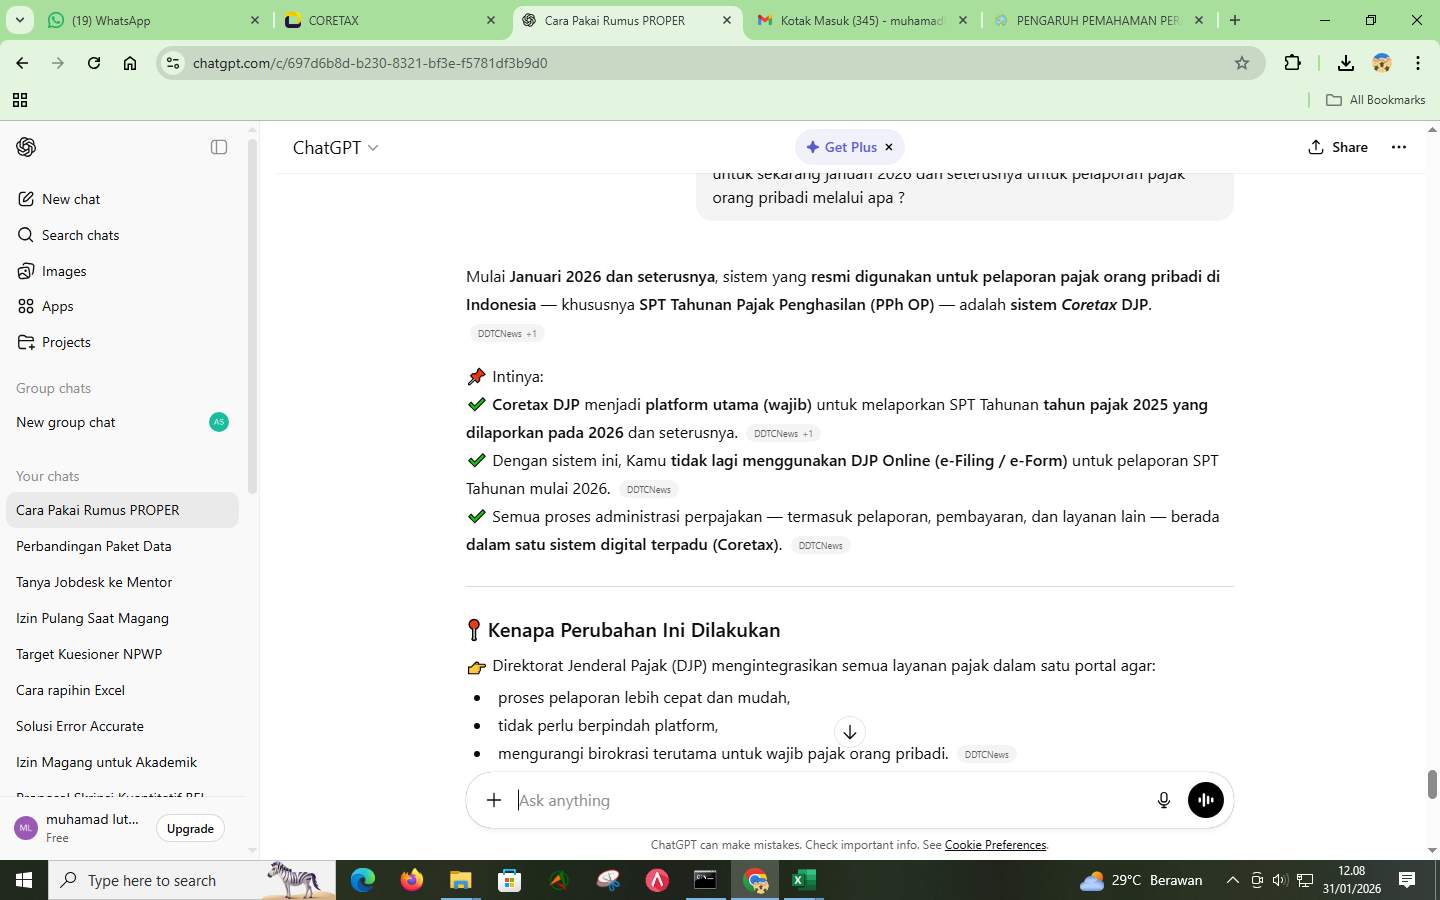Click the Upgrade button near profile
The height and width of the screenshot is (900, 1440).
point(189,828)
